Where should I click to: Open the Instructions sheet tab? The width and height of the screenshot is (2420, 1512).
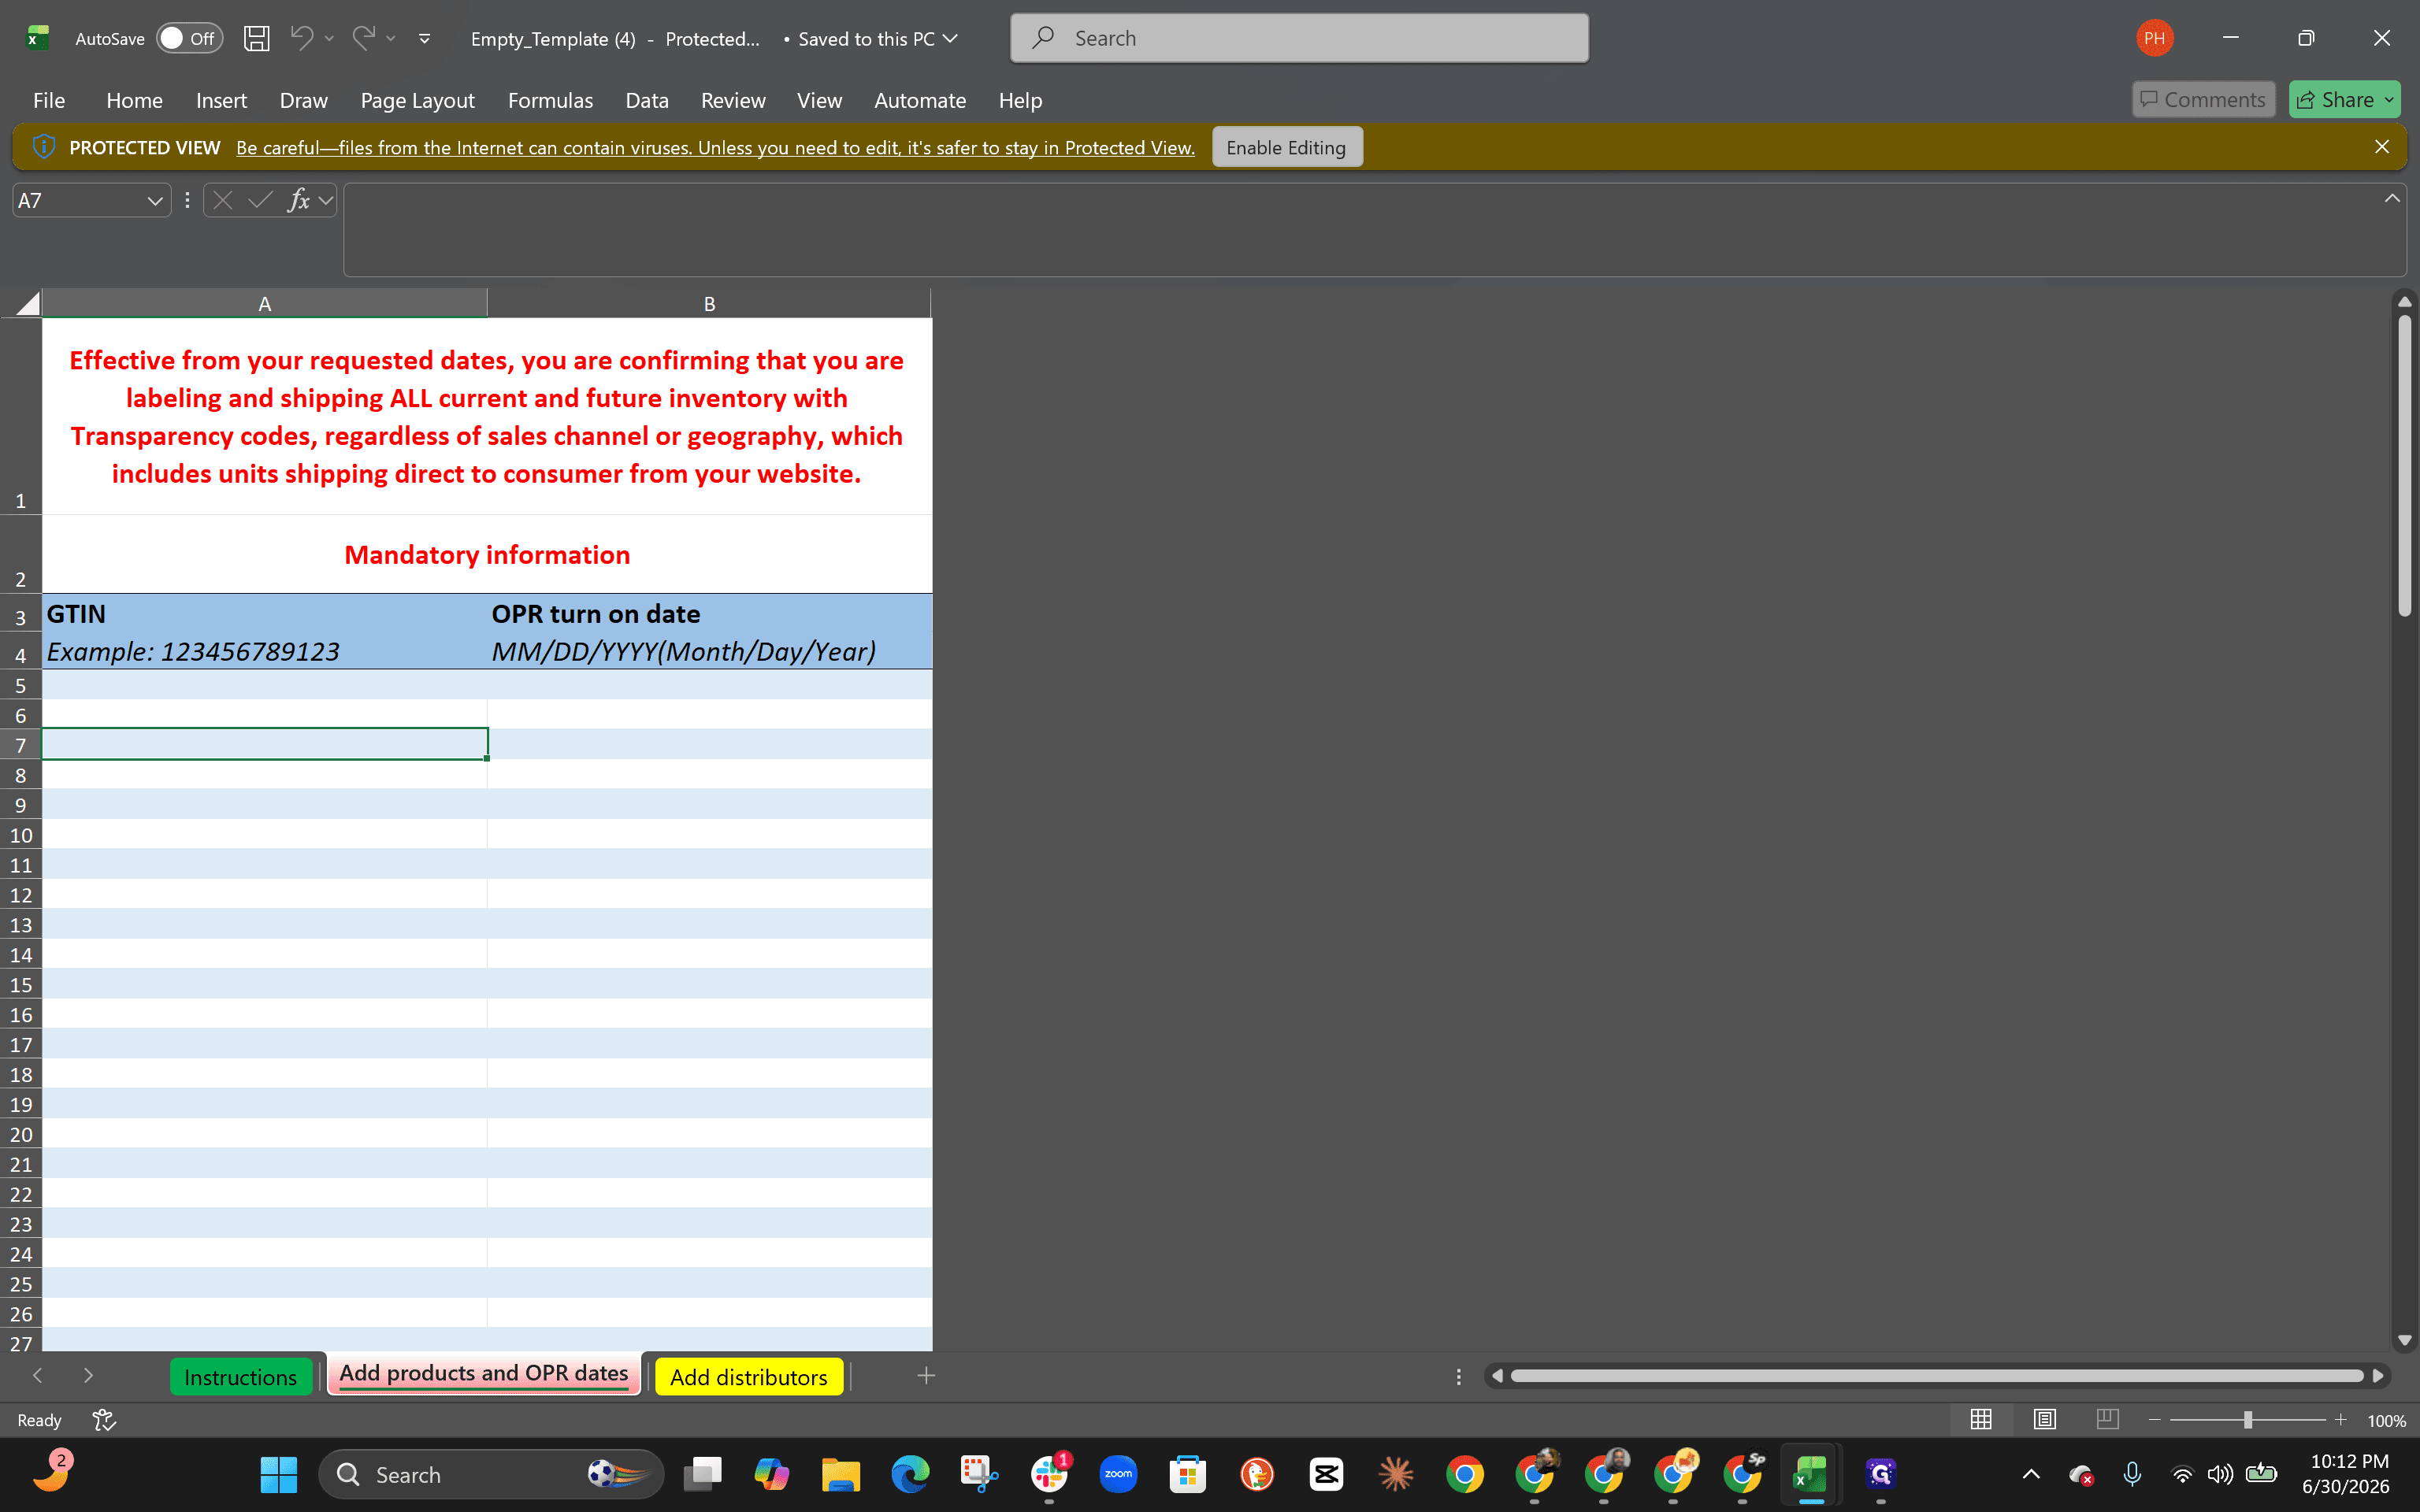point(240,1376)
